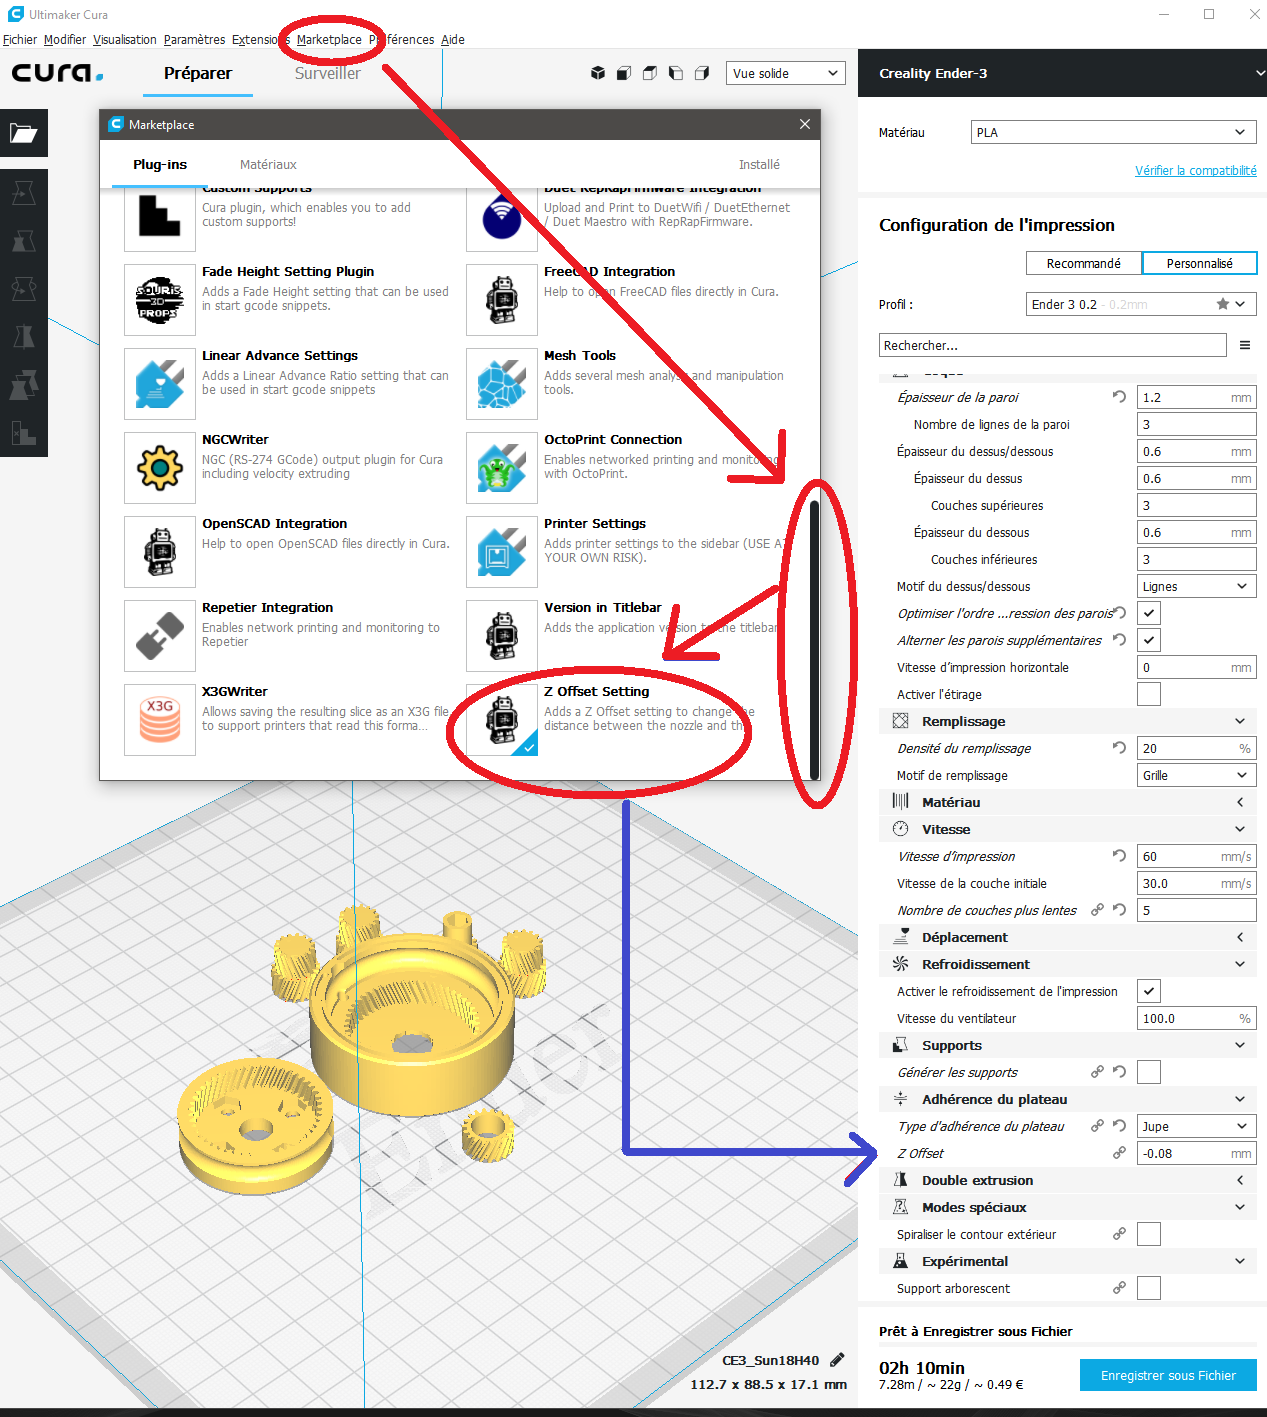Image resolution: width=1267 pixels, height=1417 pixels.
Task: Enable Support arborescent checkbox
Action: point(1149,1288)
